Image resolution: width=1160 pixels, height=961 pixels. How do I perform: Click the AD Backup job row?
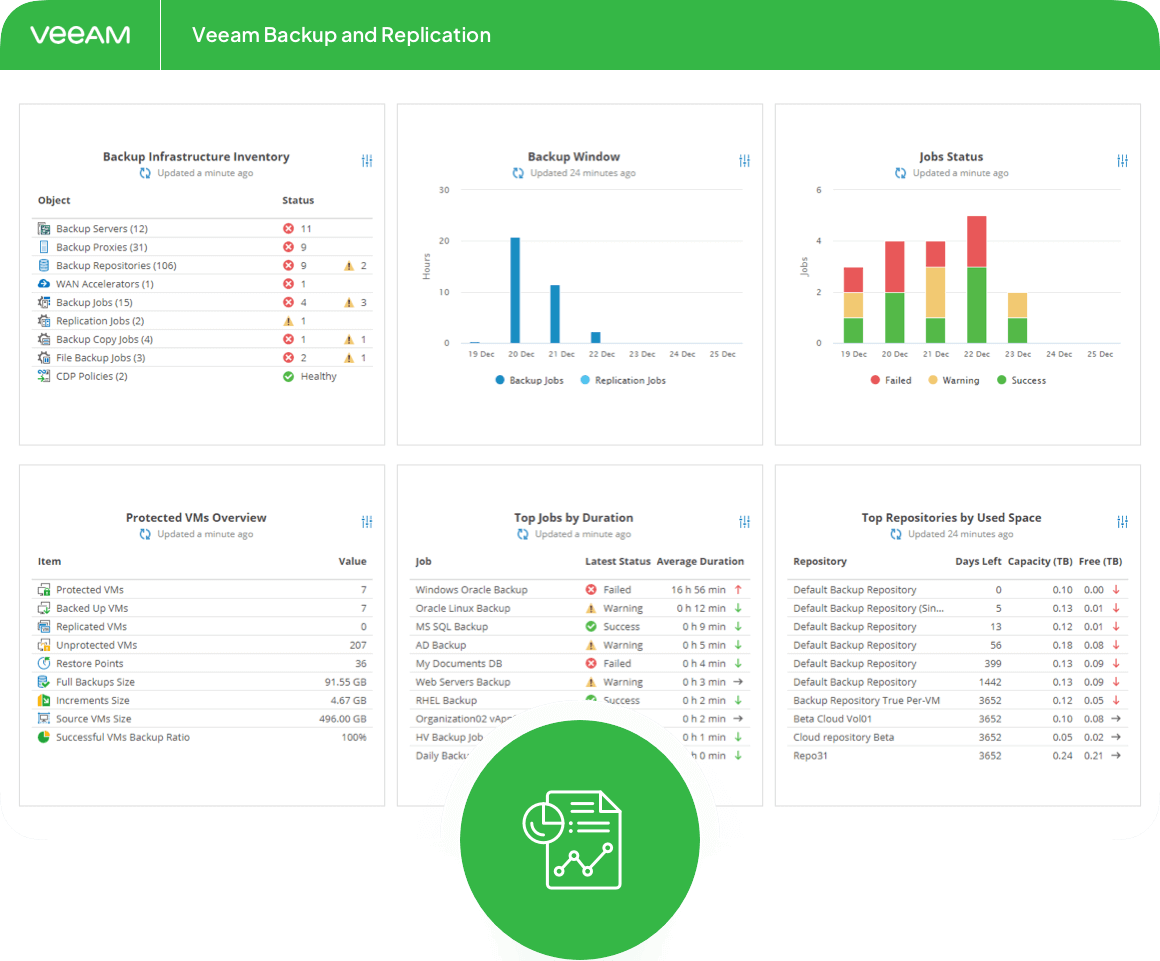click(580, 645)
